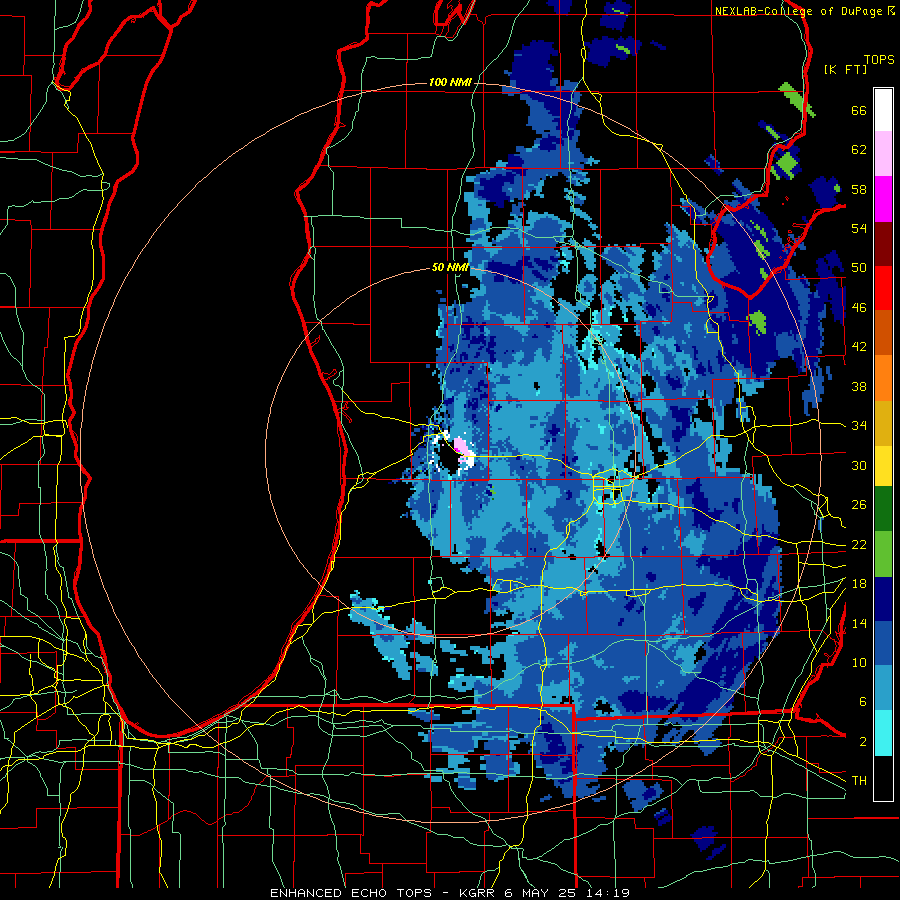900x900 pixels.
Task: Click the legend value 58
Action: tap(859, 189)
